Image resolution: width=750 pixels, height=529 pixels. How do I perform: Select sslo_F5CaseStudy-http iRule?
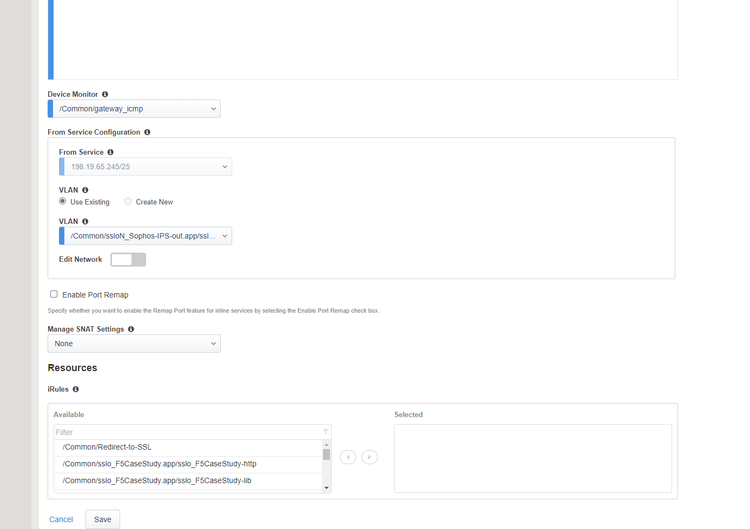click(x=188, y=464)
